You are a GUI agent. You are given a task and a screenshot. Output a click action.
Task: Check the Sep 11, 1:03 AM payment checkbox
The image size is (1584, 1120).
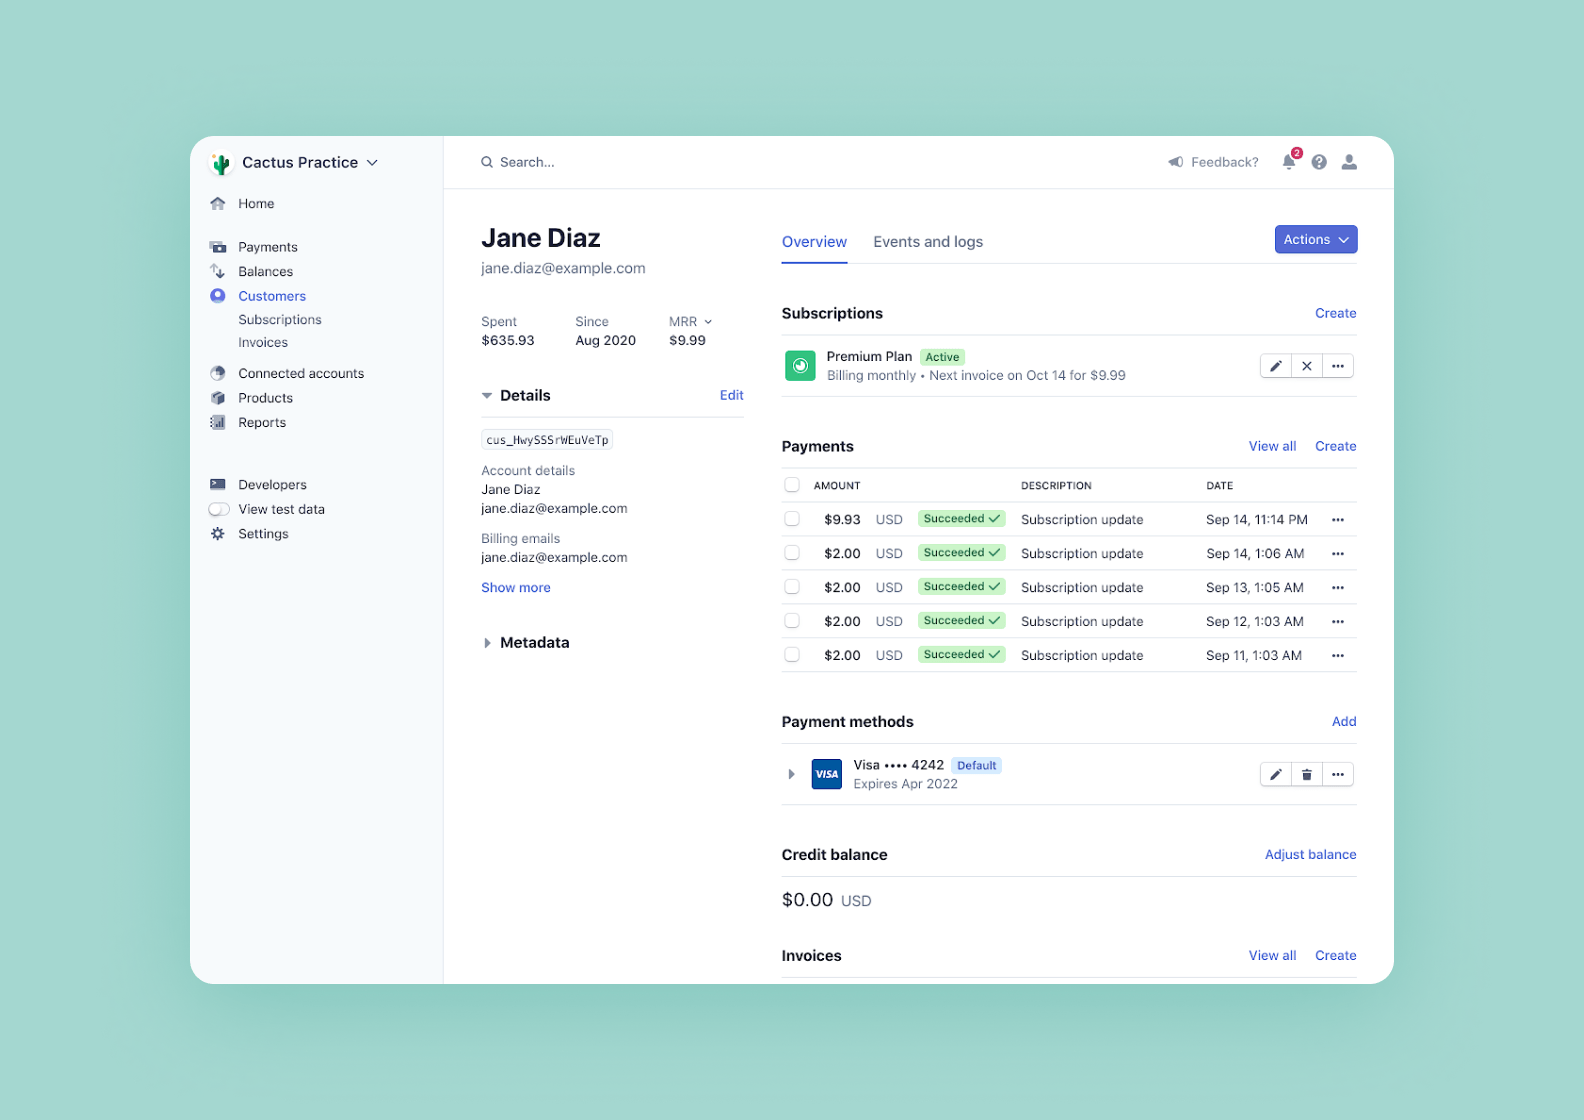click(792, 655)
